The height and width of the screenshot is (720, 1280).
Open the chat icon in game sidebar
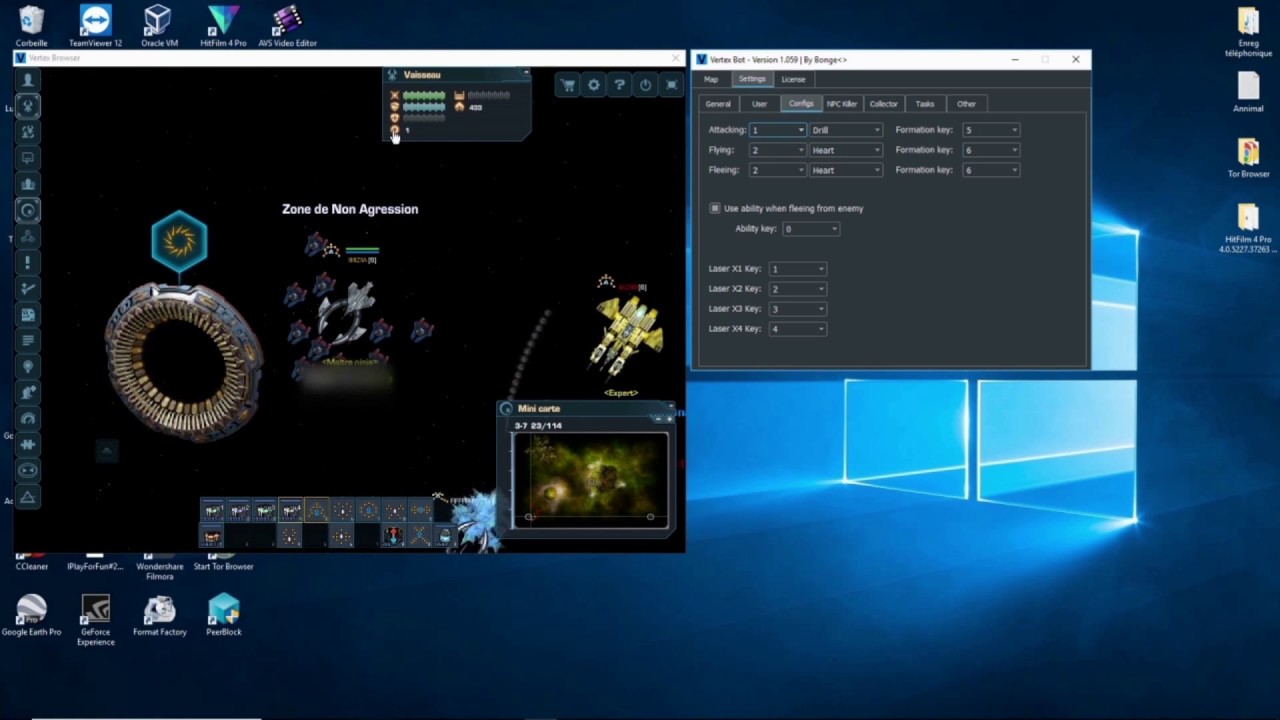[28, 158]
